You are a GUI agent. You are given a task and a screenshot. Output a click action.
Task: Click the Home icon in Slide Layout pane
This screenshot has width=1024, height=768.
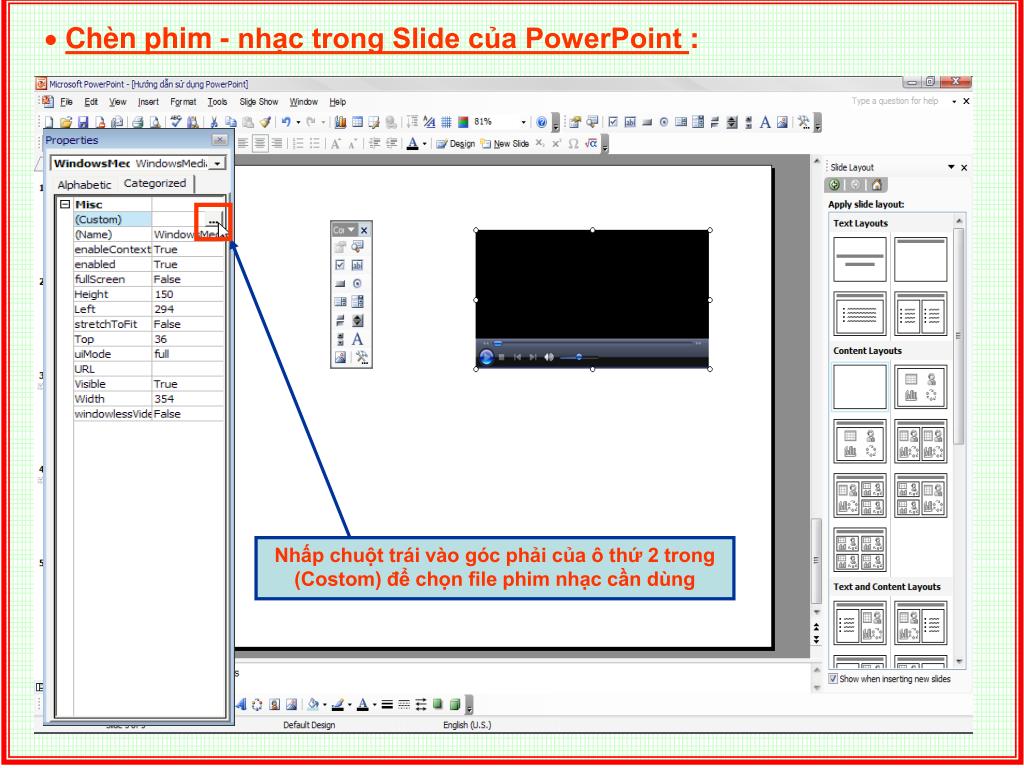(876, 185)
